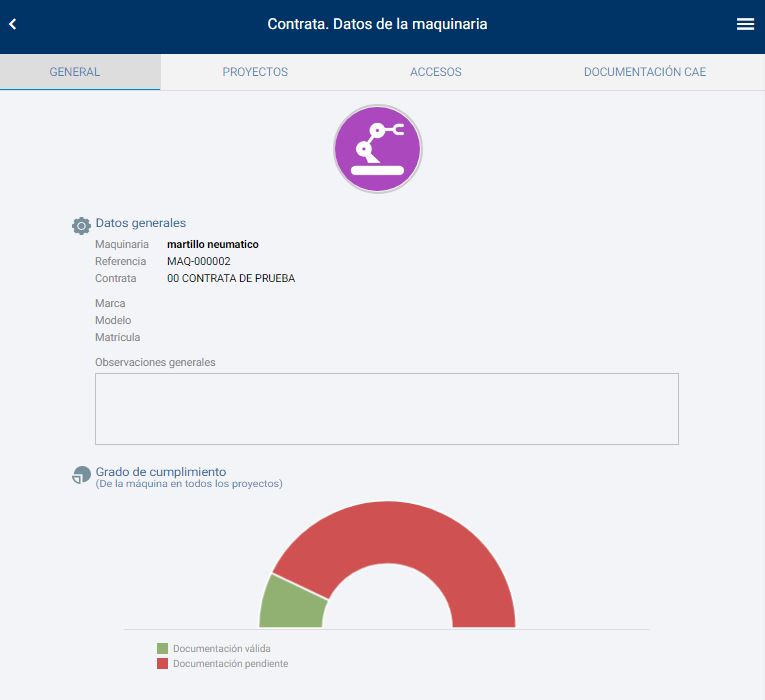The width and height of the screenshot is (765, 700).
Task: Click the pie icon beside Grado de cumplimiento
Action: point(81,475)
